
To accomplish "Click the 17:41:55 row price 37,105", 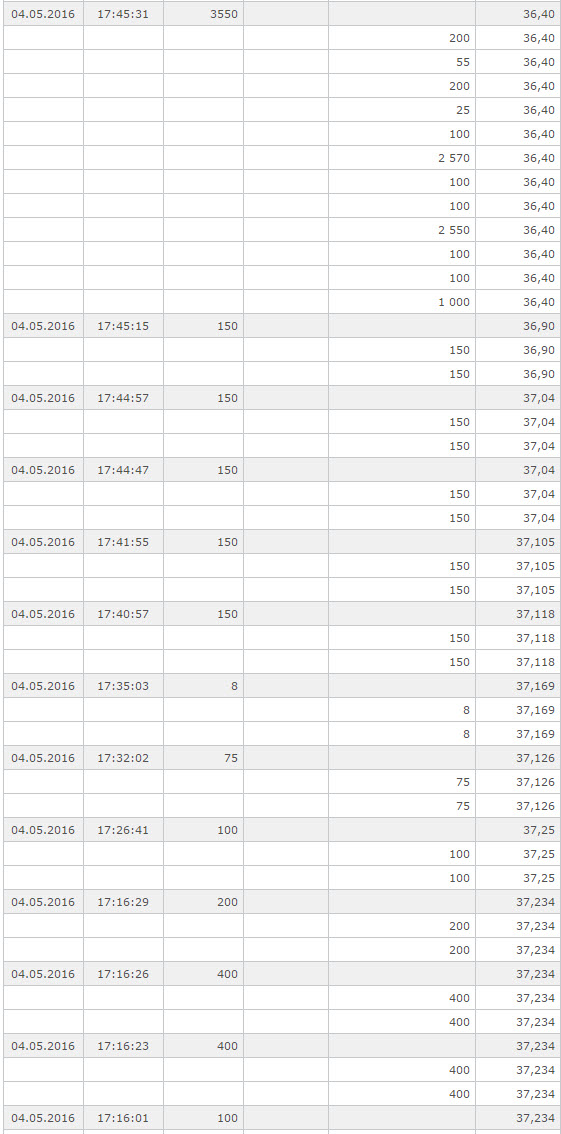I will pyautogui.click(x=518, y=542).
